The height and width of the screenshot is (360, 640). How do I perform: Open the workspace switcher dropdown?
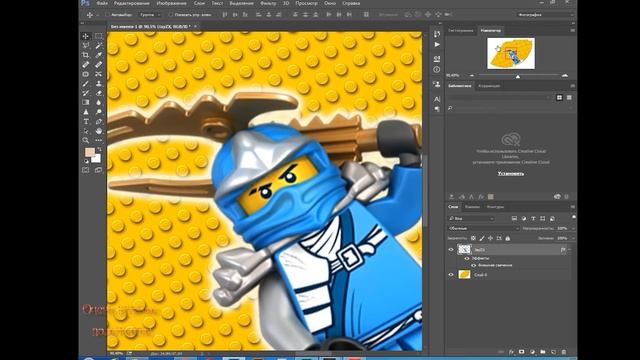[545, 15]
